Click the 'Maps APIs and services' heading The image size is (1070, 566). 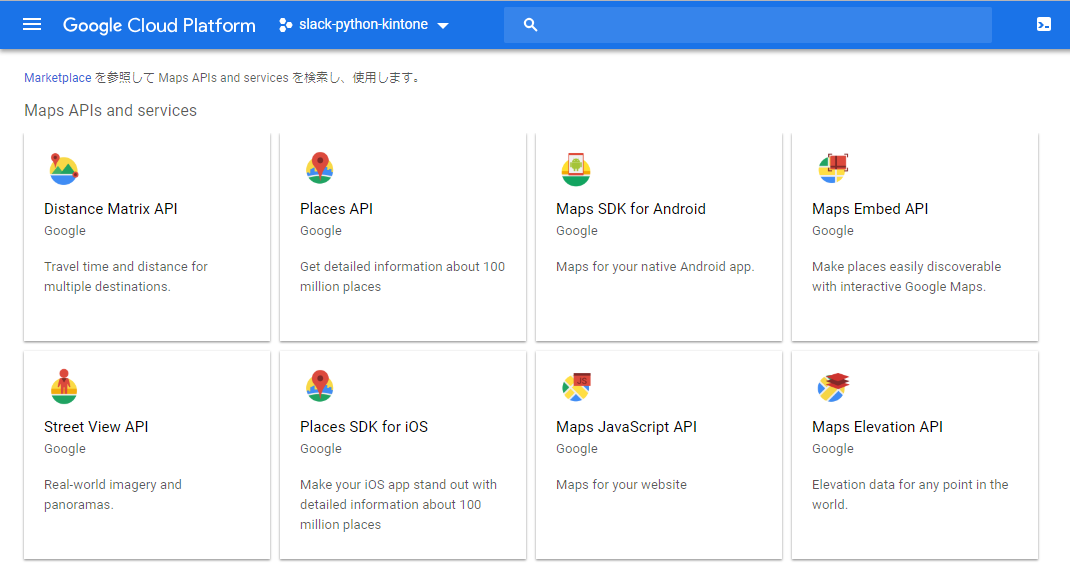point(111,111)
